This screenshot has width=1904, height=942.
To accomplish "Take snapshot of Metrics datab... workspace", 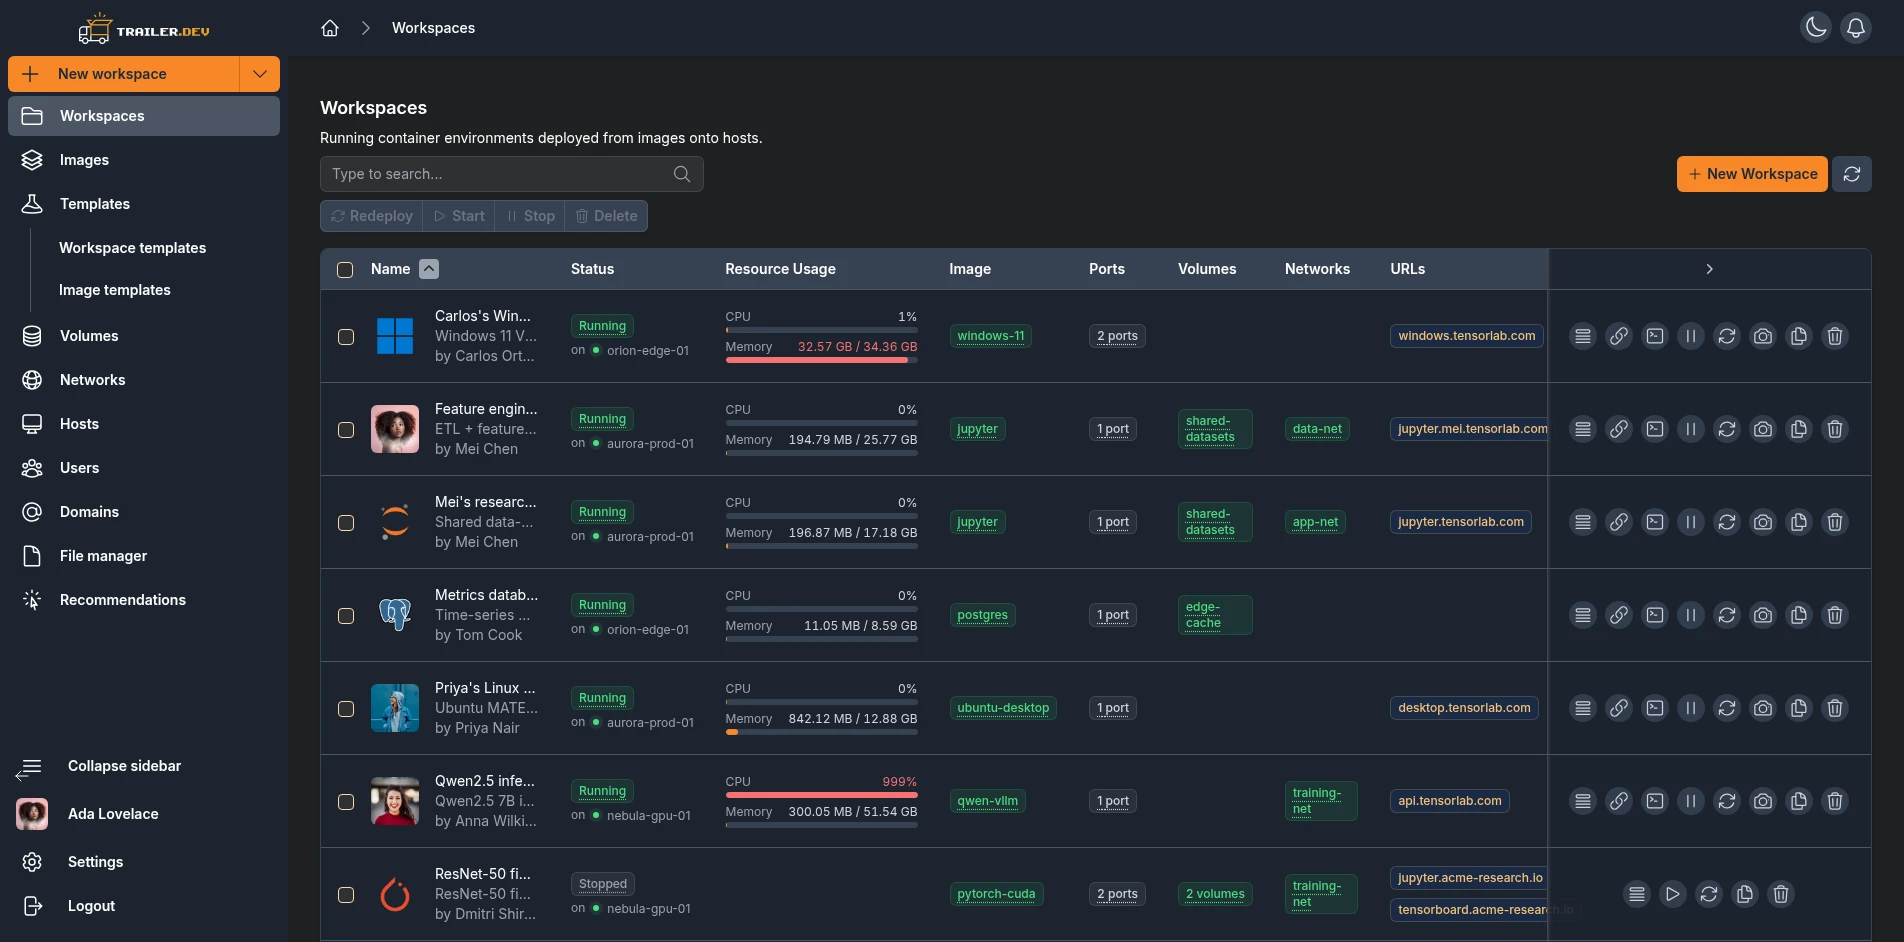I will pyautogui.click(x=1763, y=615).
